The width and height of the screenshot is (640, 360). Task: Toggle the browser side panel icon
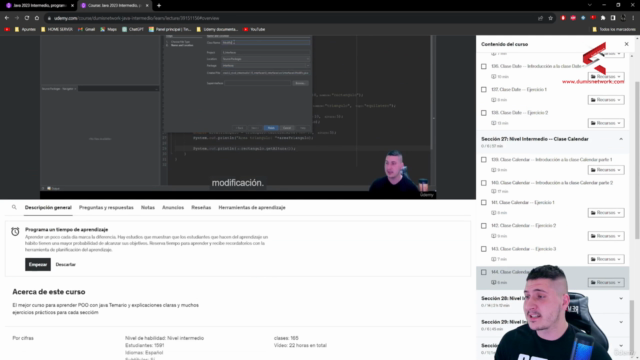coord(613,18)
